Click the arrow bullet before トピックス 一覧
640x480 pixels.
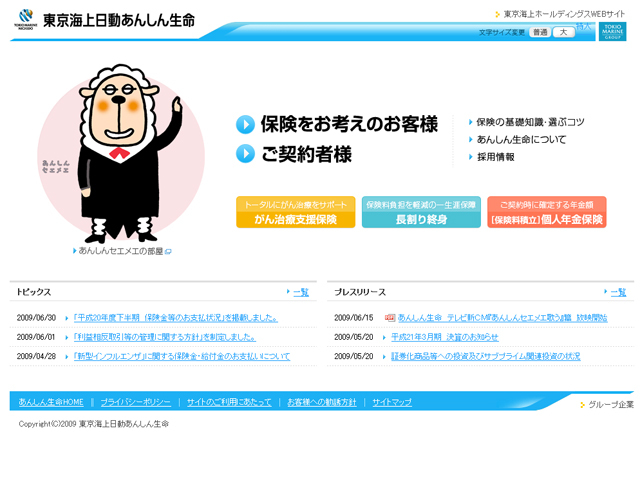pyautogui.click(x=288, y=291)
